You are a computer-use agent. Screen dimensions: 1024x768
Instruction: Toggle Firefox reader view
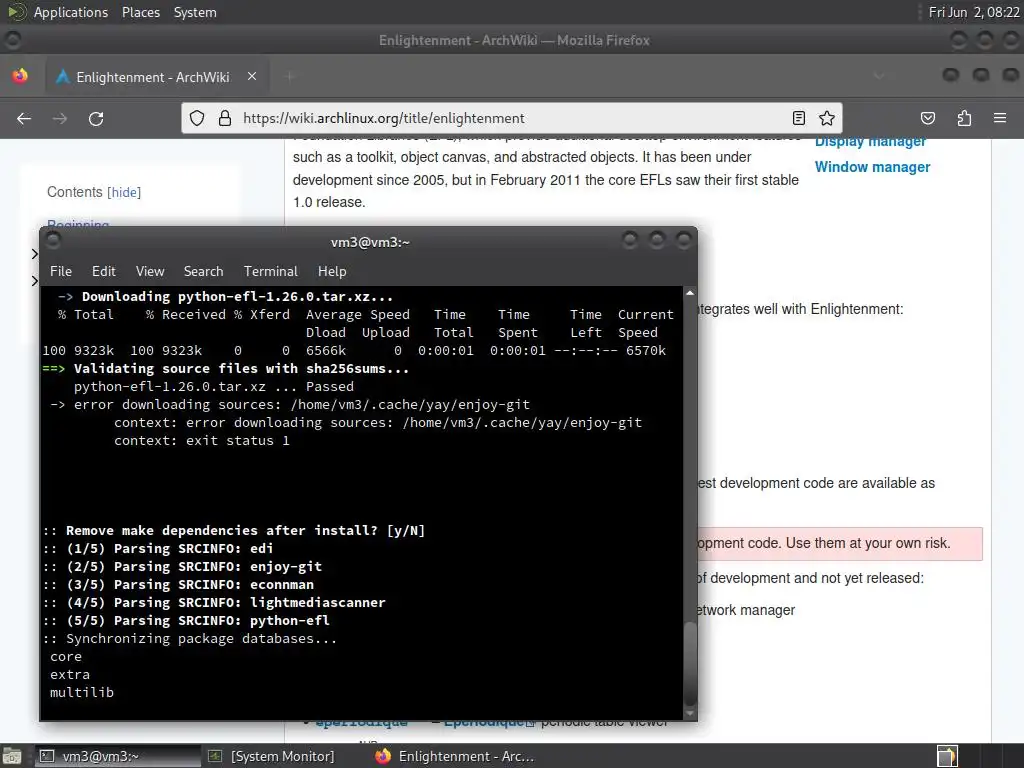(x=798, y=118)
